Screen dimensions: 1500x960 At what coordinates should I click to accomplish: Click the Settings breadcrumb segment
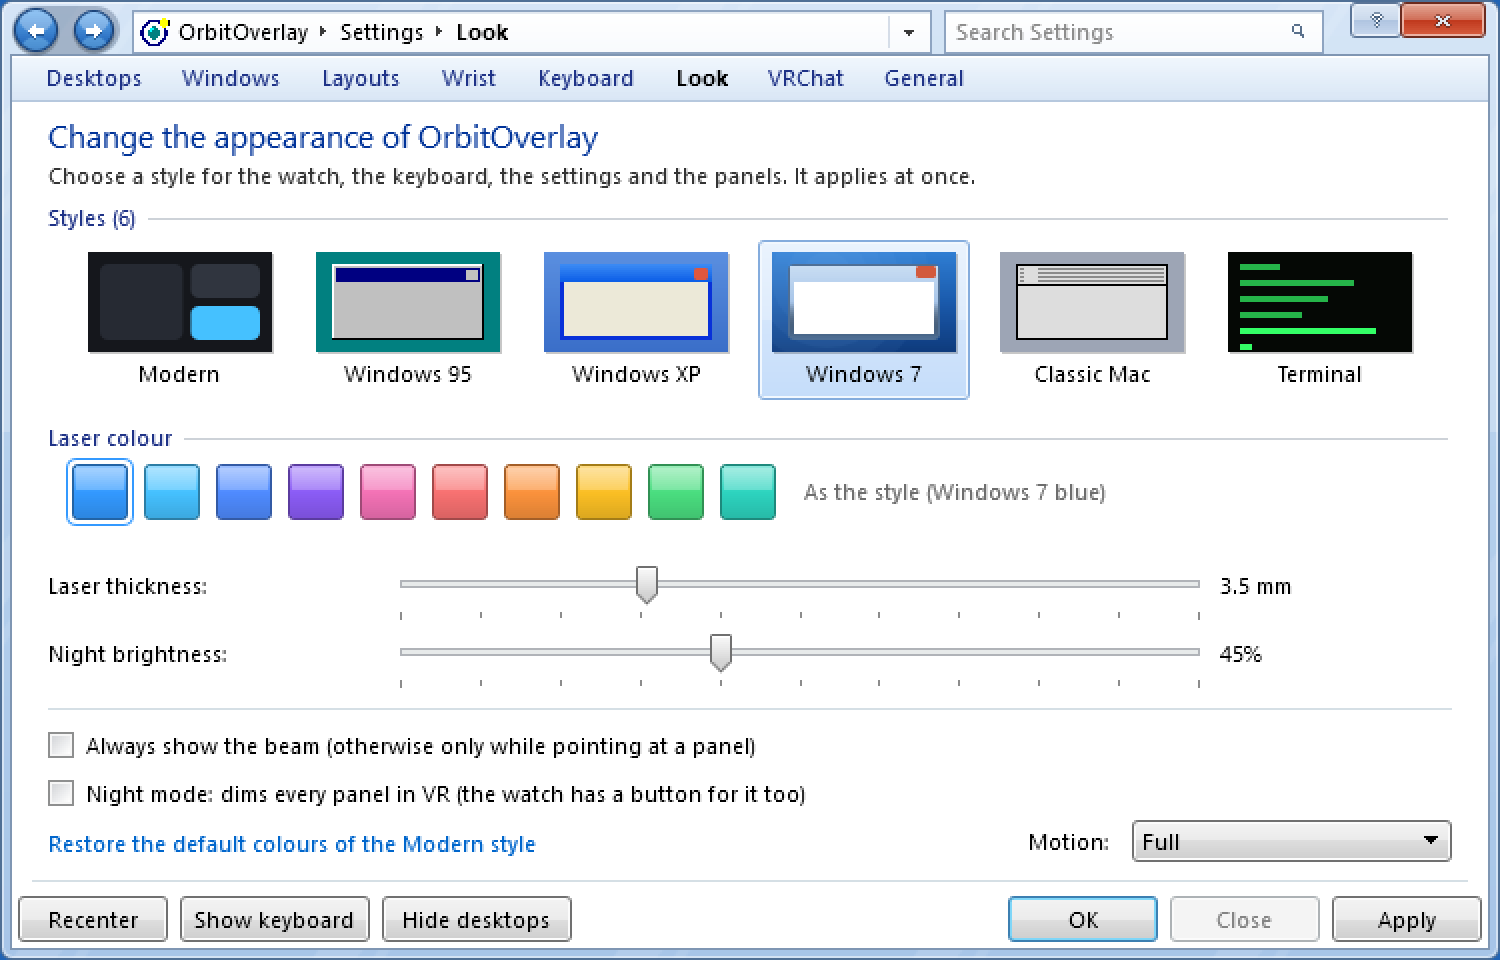(x=382, y=32)
